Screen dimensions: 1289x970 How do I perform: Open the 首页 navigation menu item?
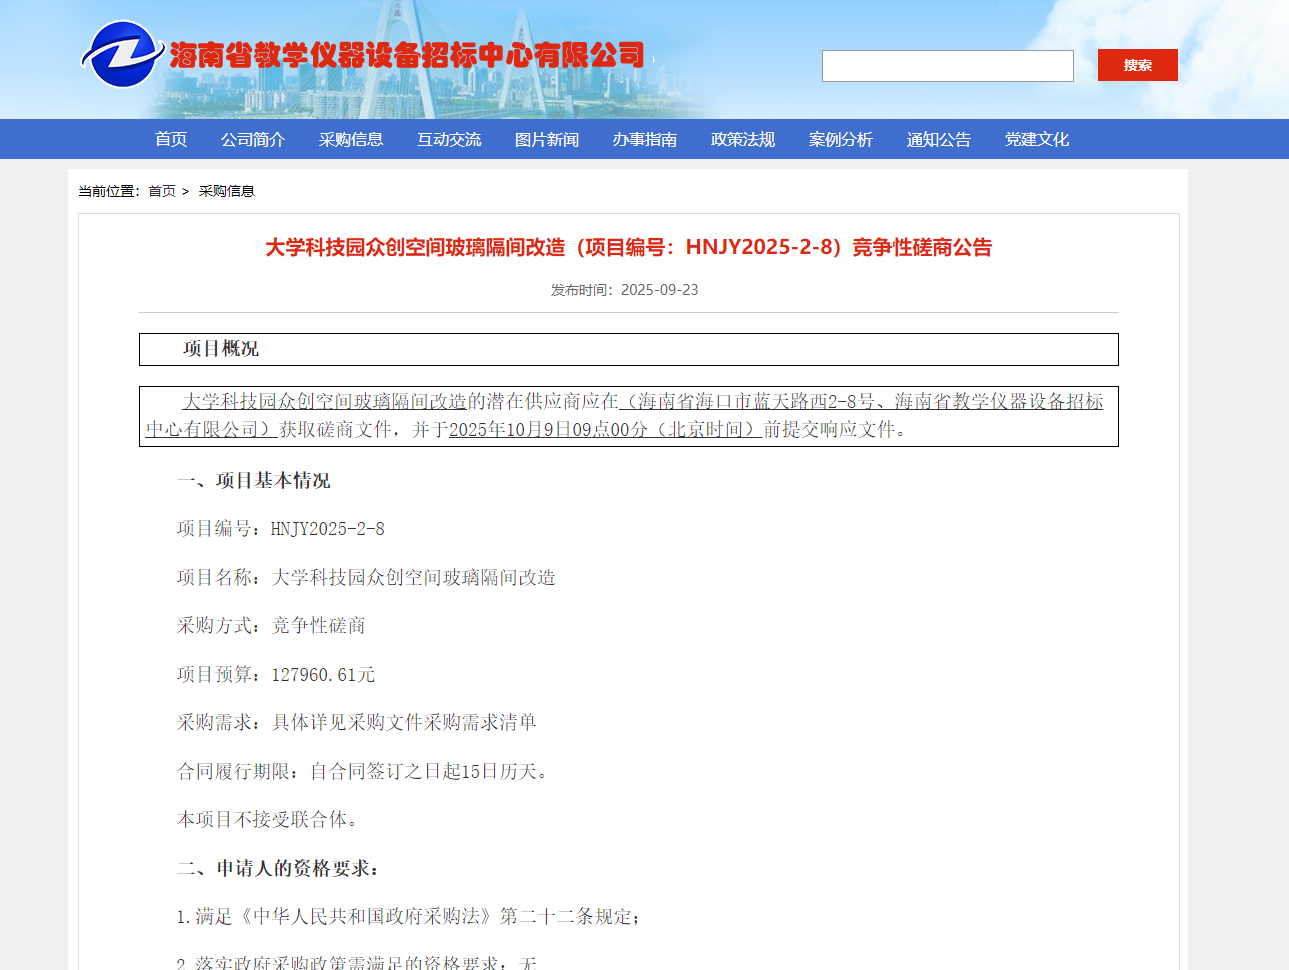[x=171, y=139]
